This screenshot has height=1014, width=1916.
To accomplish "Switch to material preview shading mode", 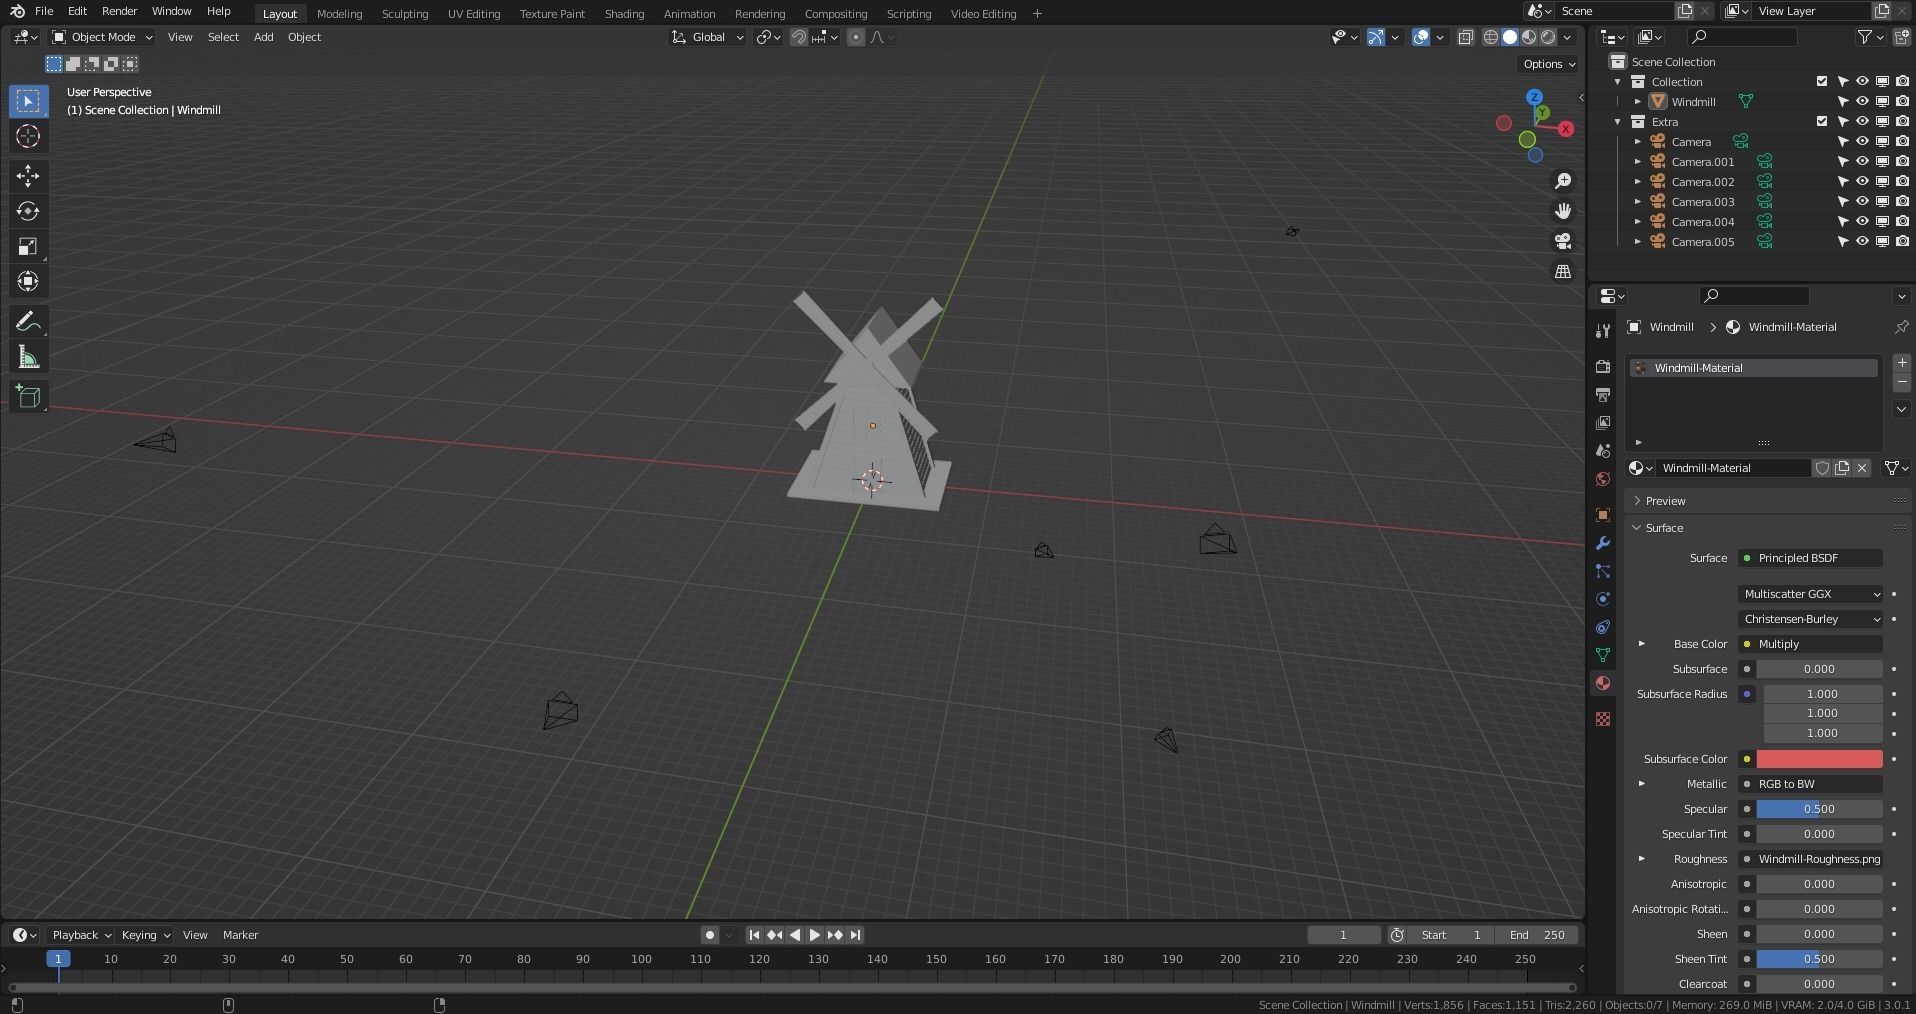I will pyautogui.click(x=1529, y=37).
